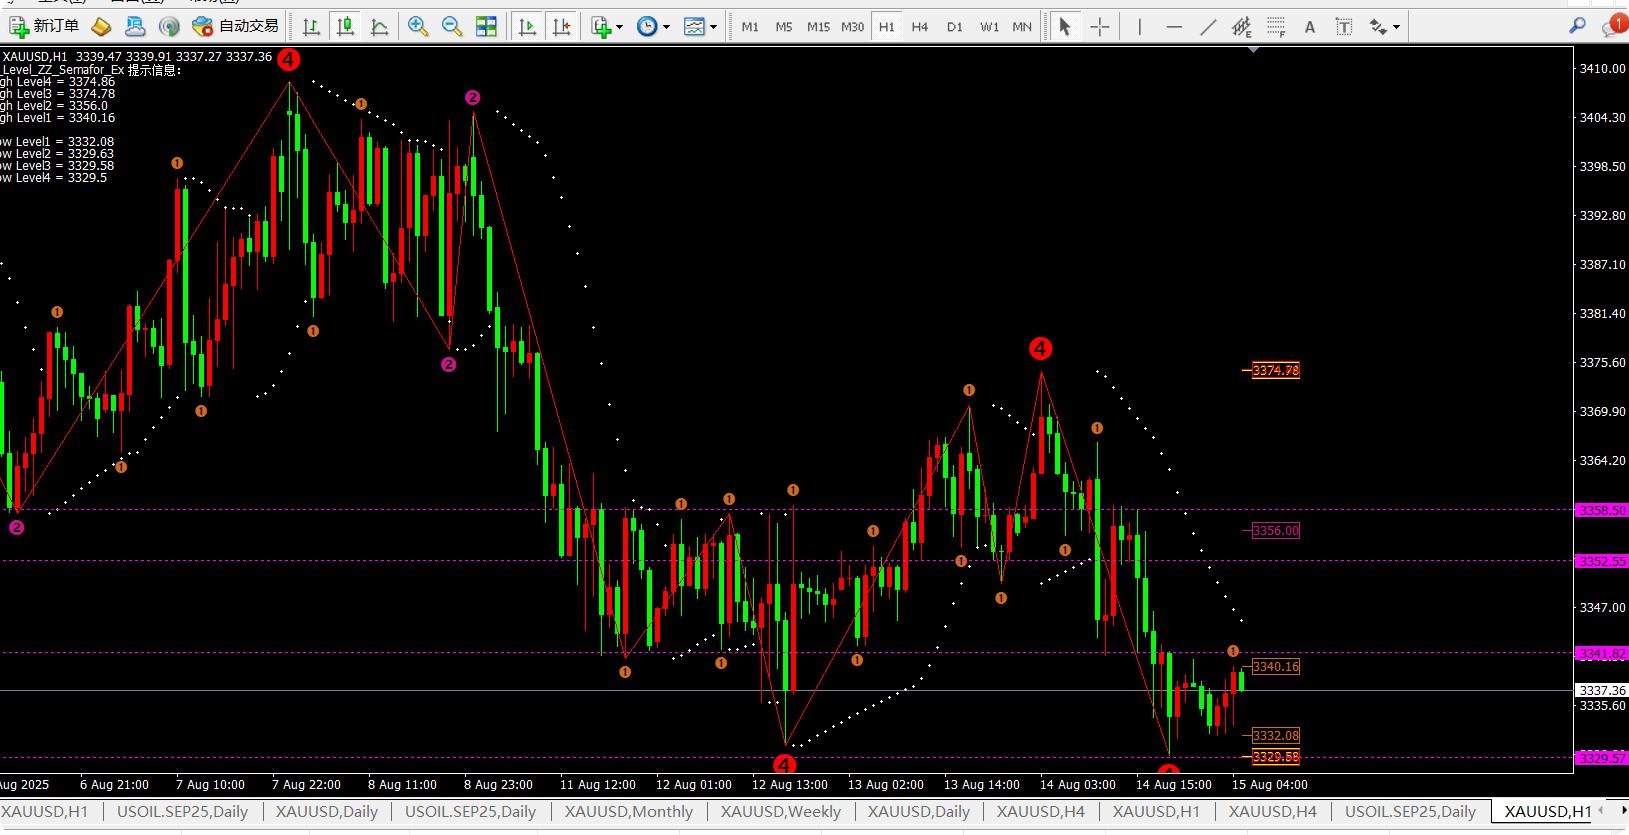The image size is (1629, 835).
Task: Open the chart templates dropdown
Action: [x=700, y=27]
